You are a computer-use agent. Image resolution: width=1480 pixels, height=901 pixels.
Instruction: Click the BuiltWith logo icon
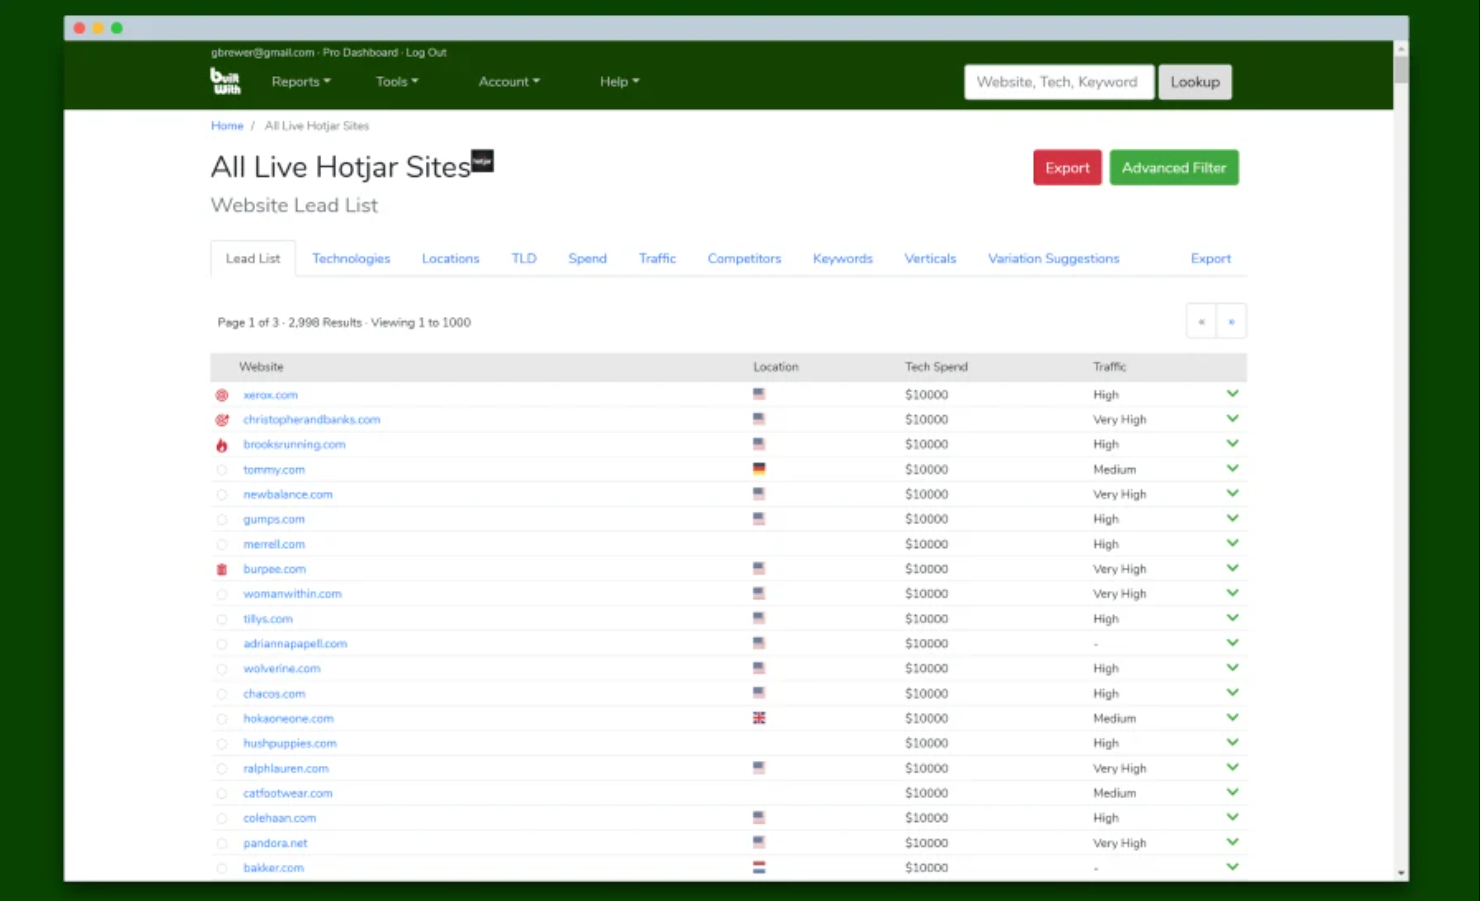coord(225,81)
